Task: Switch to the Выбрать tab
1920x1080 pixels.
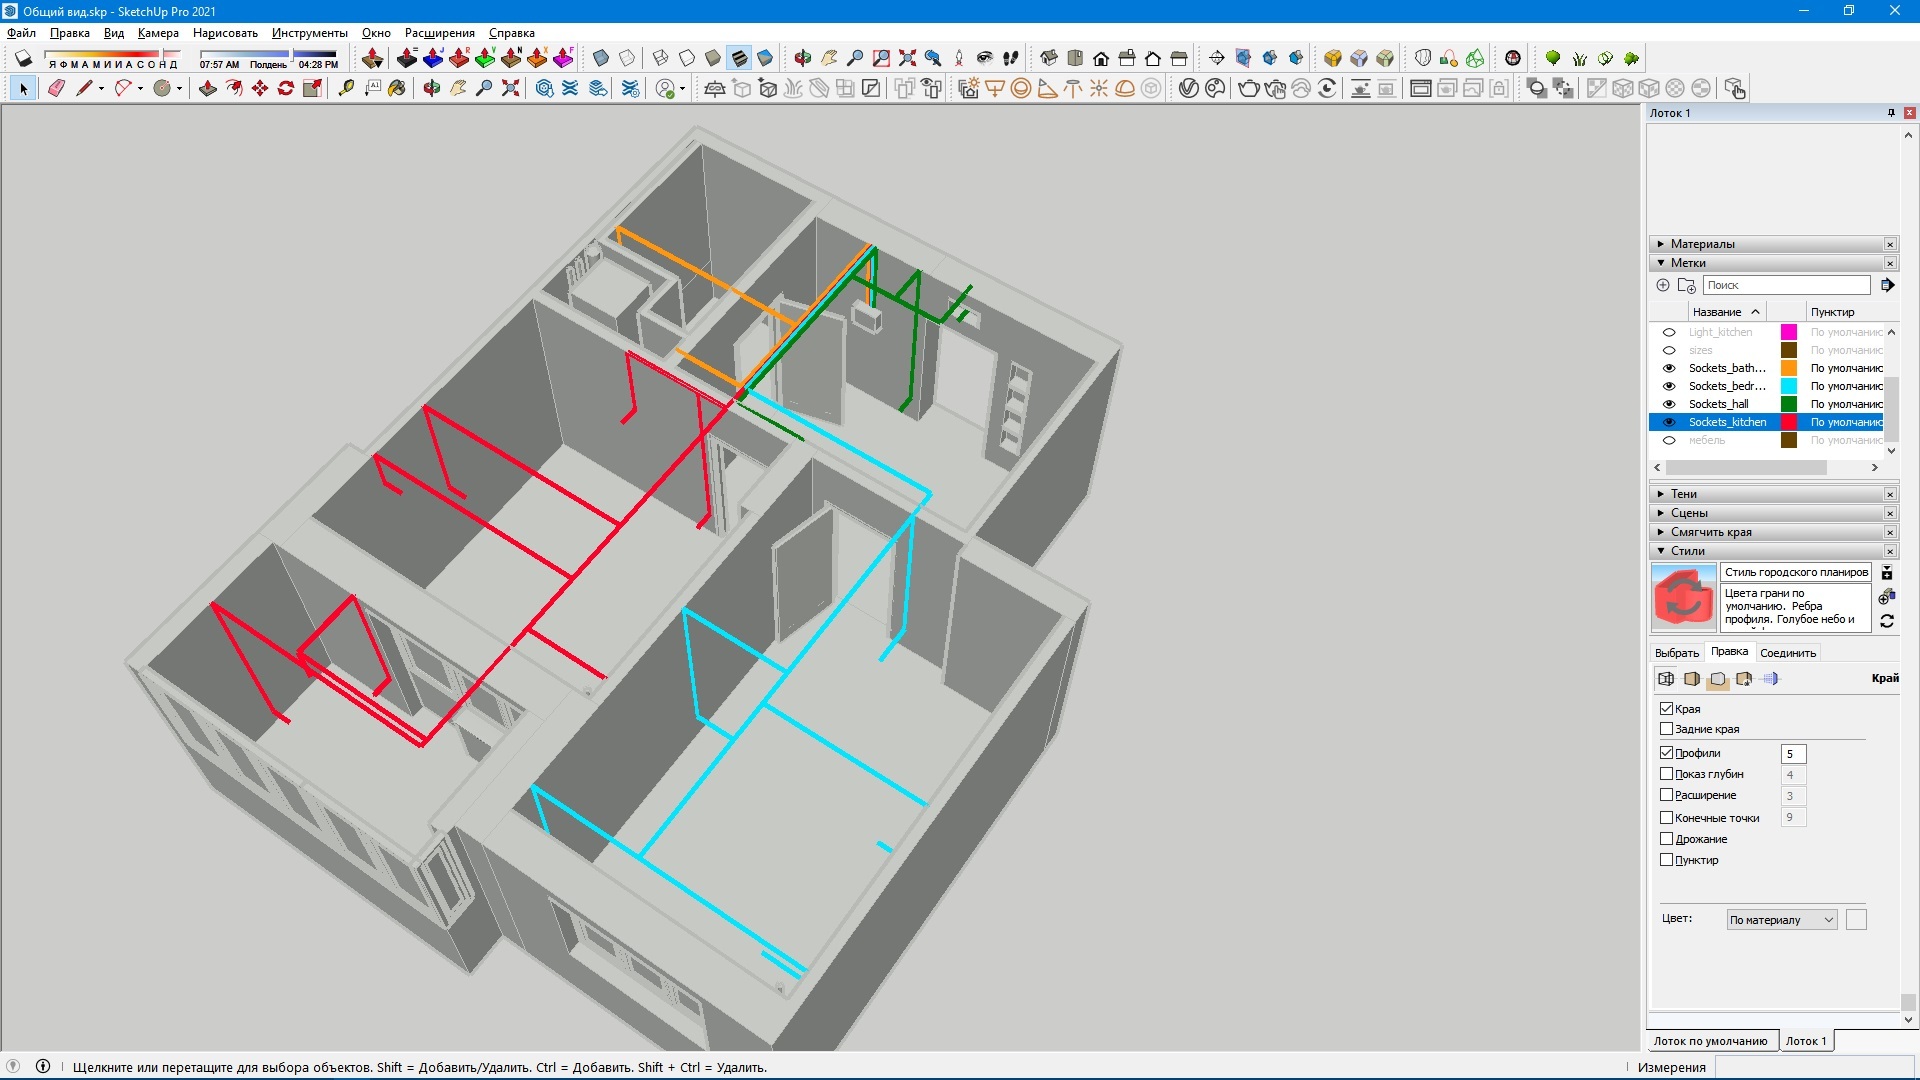Action: pos(1677,653)
